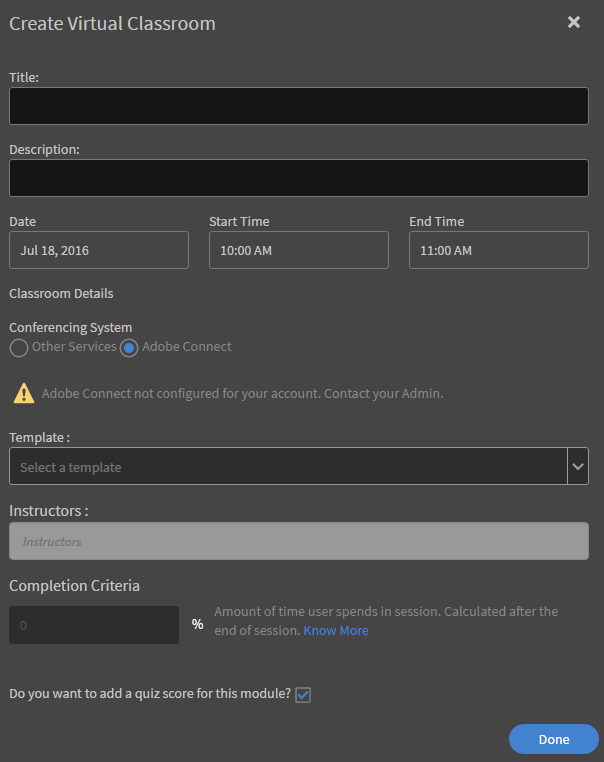Select the Adobe Connect radio button
The image size is (604, 762).
coord(129,348)
